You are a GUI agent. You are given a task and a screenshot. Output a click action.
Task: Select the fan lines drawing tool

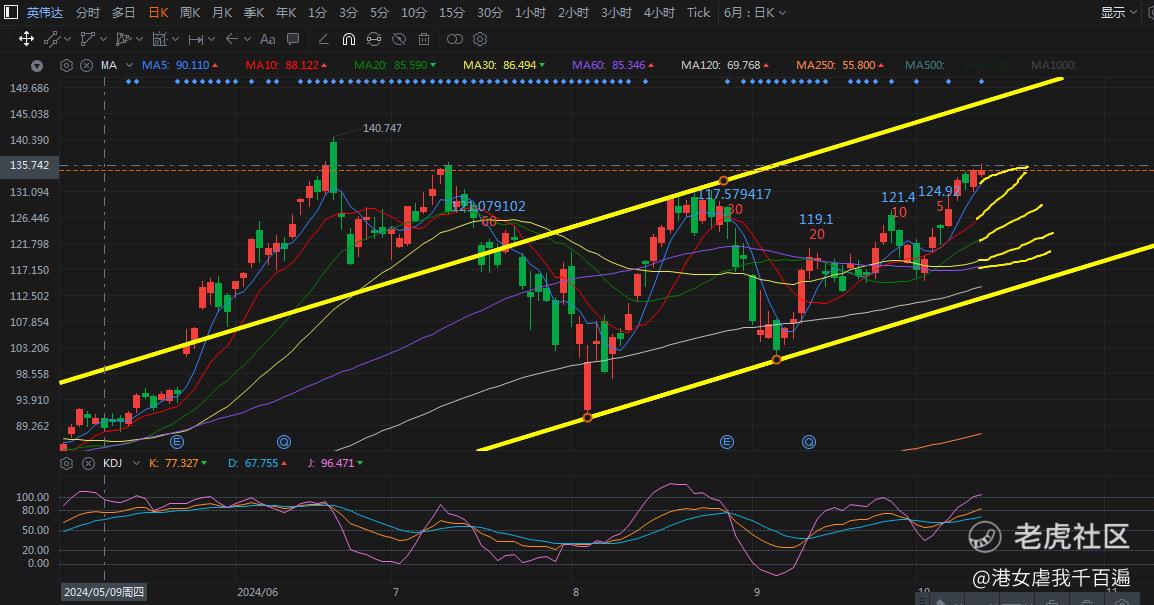click(x=124, y=39)
